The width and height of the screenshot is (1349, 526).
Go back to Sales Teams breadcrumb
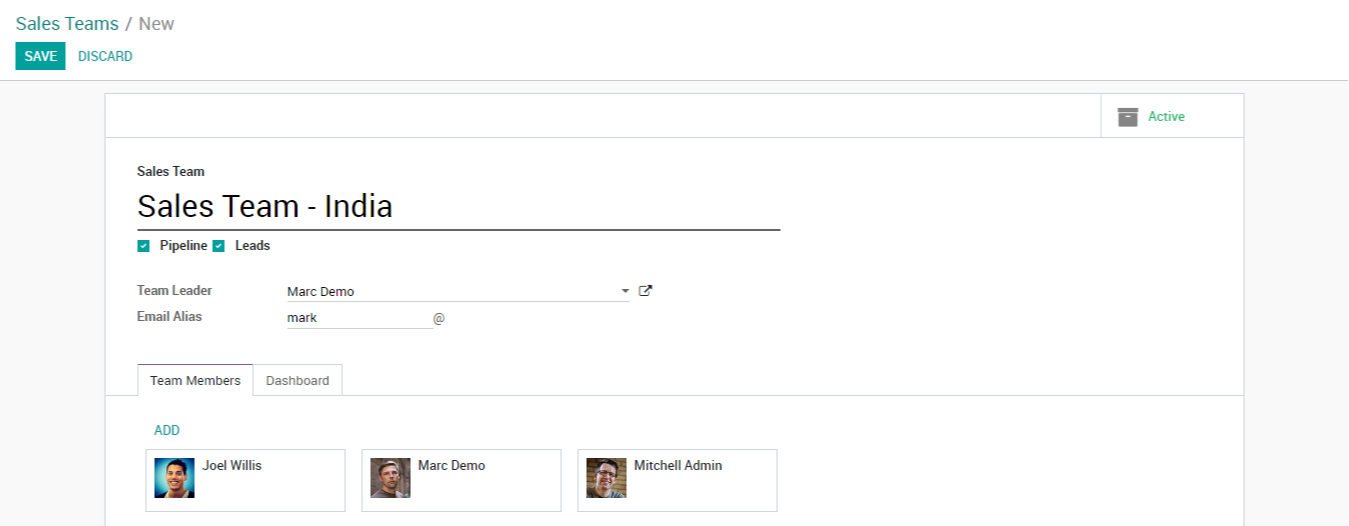pos(67,24)
